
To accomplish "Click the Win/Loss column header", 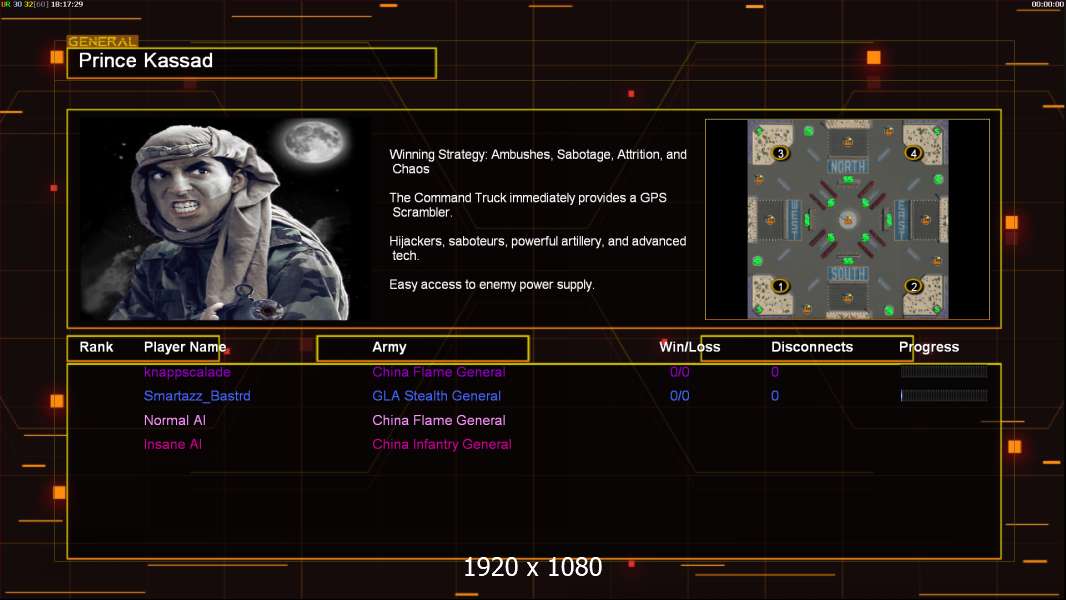I will coord(689,347).
